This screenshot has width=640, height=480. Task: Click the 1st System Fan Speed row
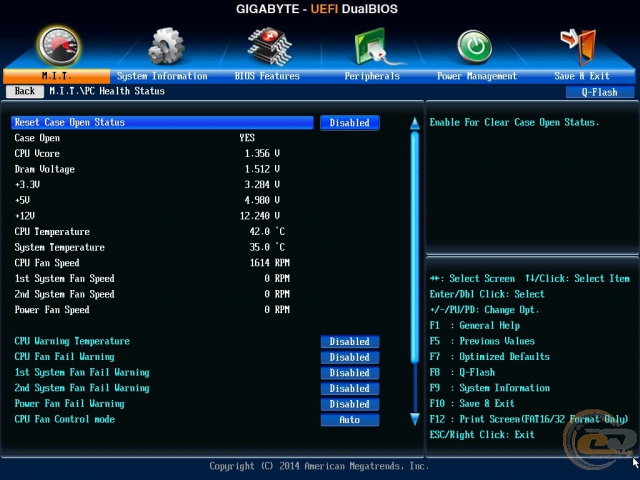click(152, 278)
